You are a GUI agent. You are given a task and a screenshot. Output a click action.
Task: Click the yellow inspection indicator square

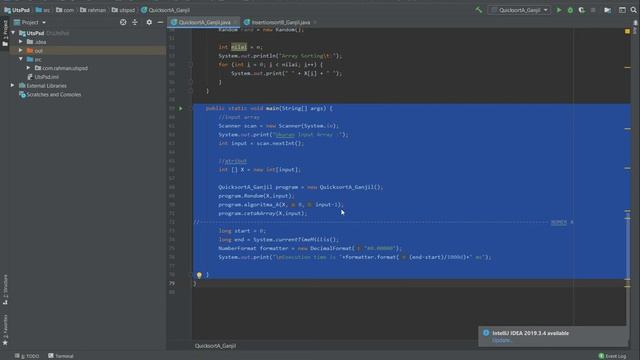pyautogui.click(x=627, y=31)
